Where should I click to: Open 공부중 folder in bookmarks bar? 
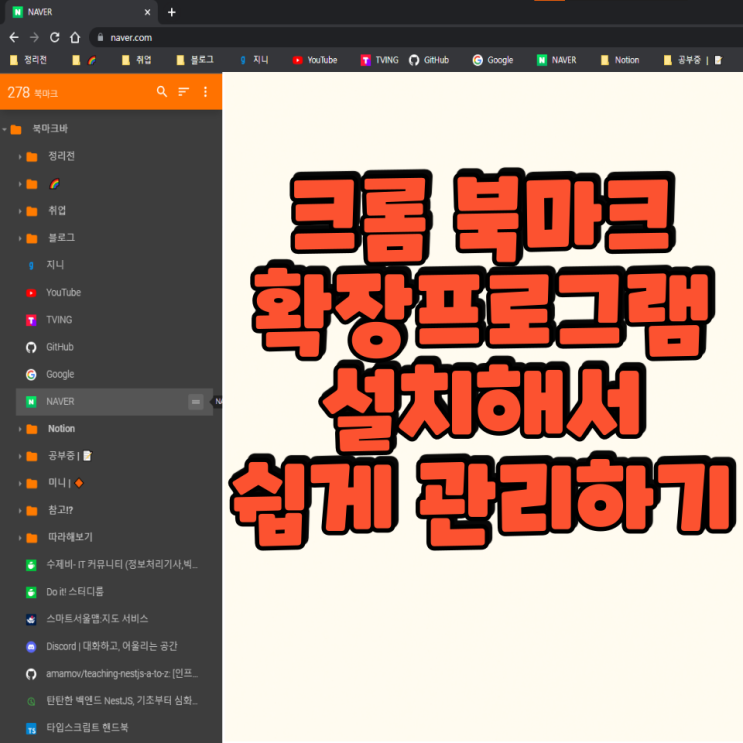(x=693, y=60)
